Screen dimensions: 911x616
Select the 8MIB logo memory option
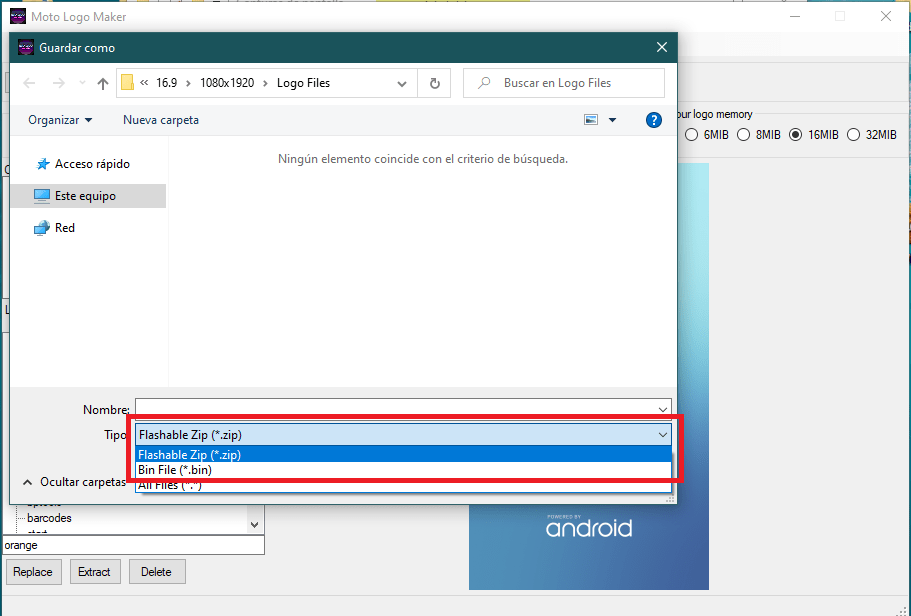tap(744, 135)
